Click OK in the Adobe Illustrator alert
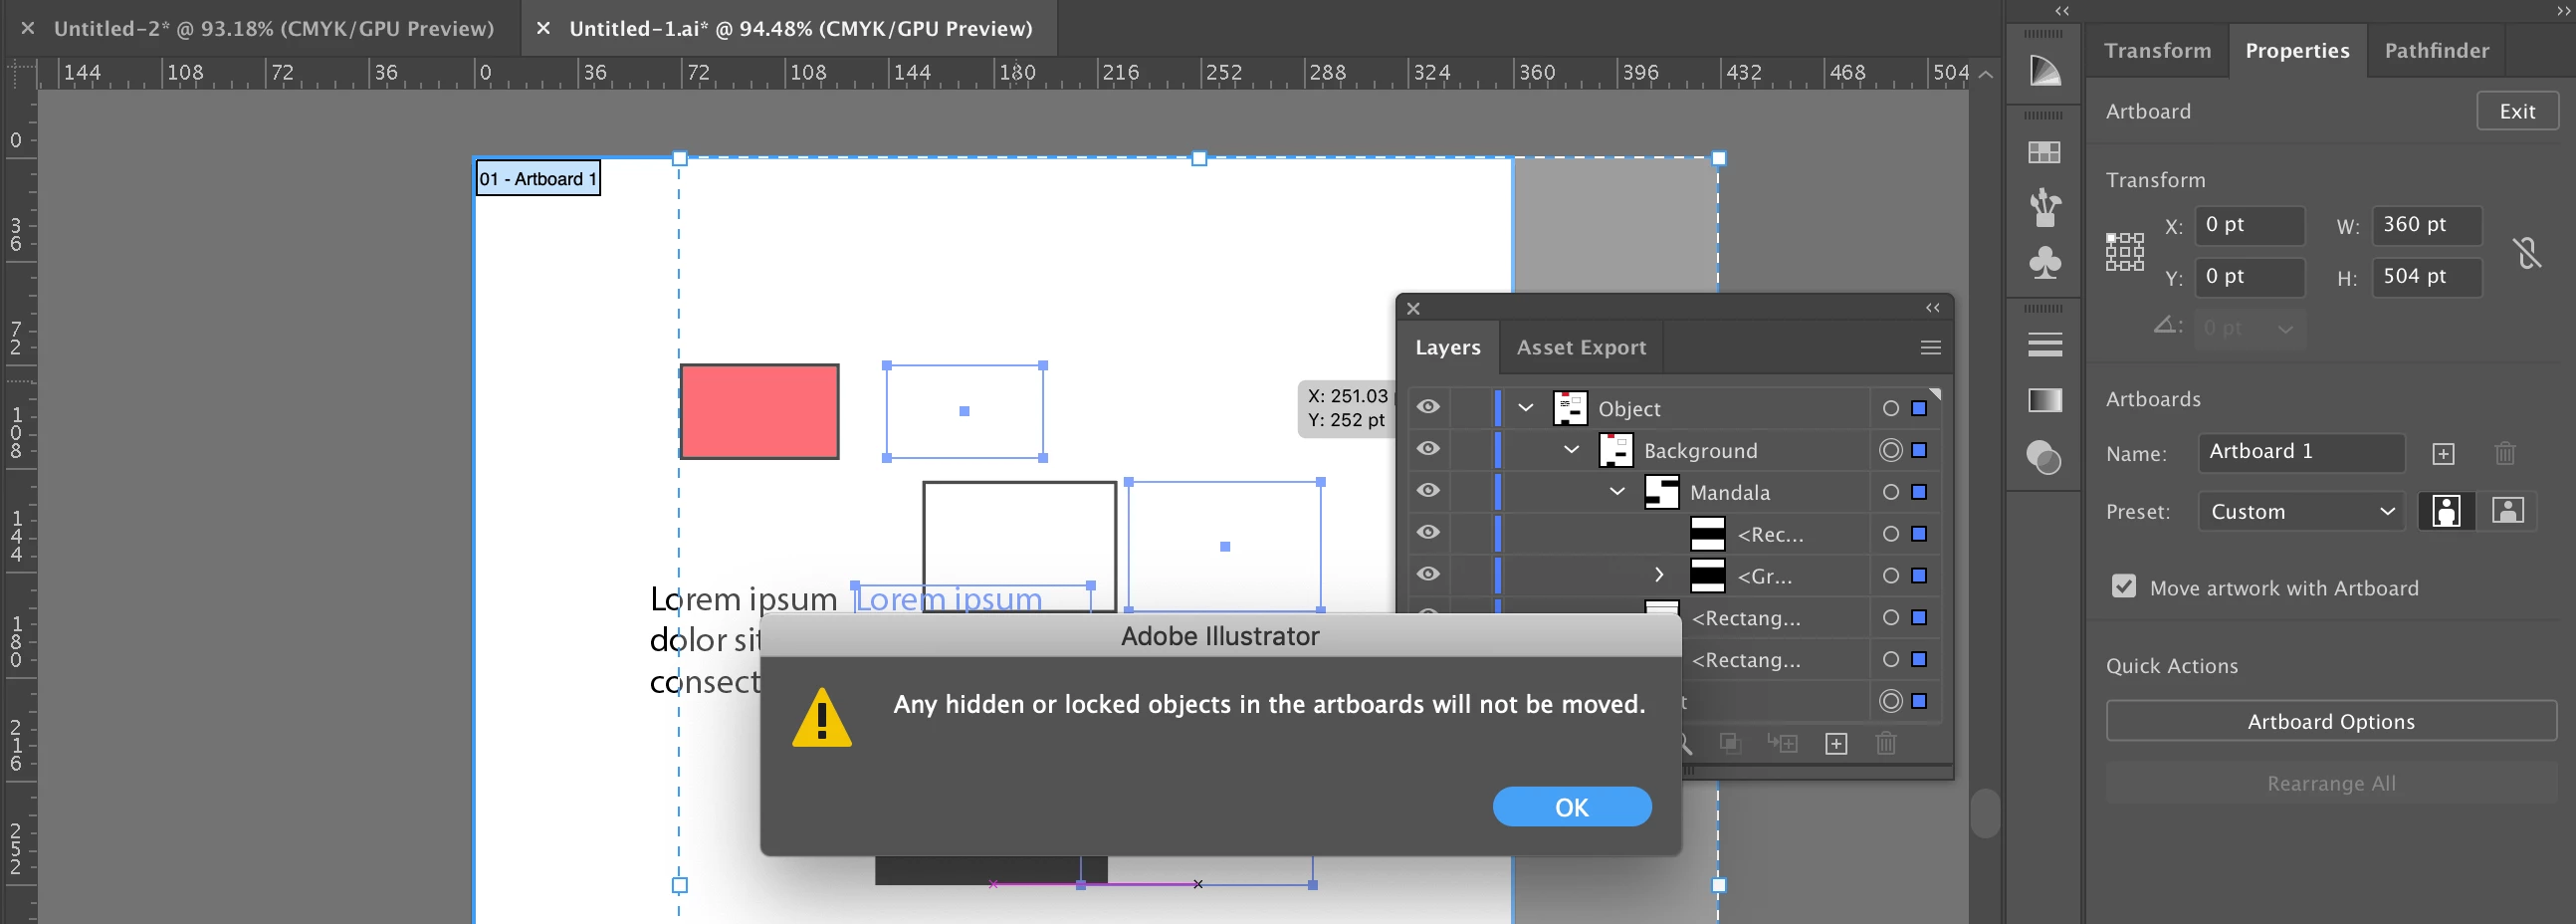 [1571, 807]
